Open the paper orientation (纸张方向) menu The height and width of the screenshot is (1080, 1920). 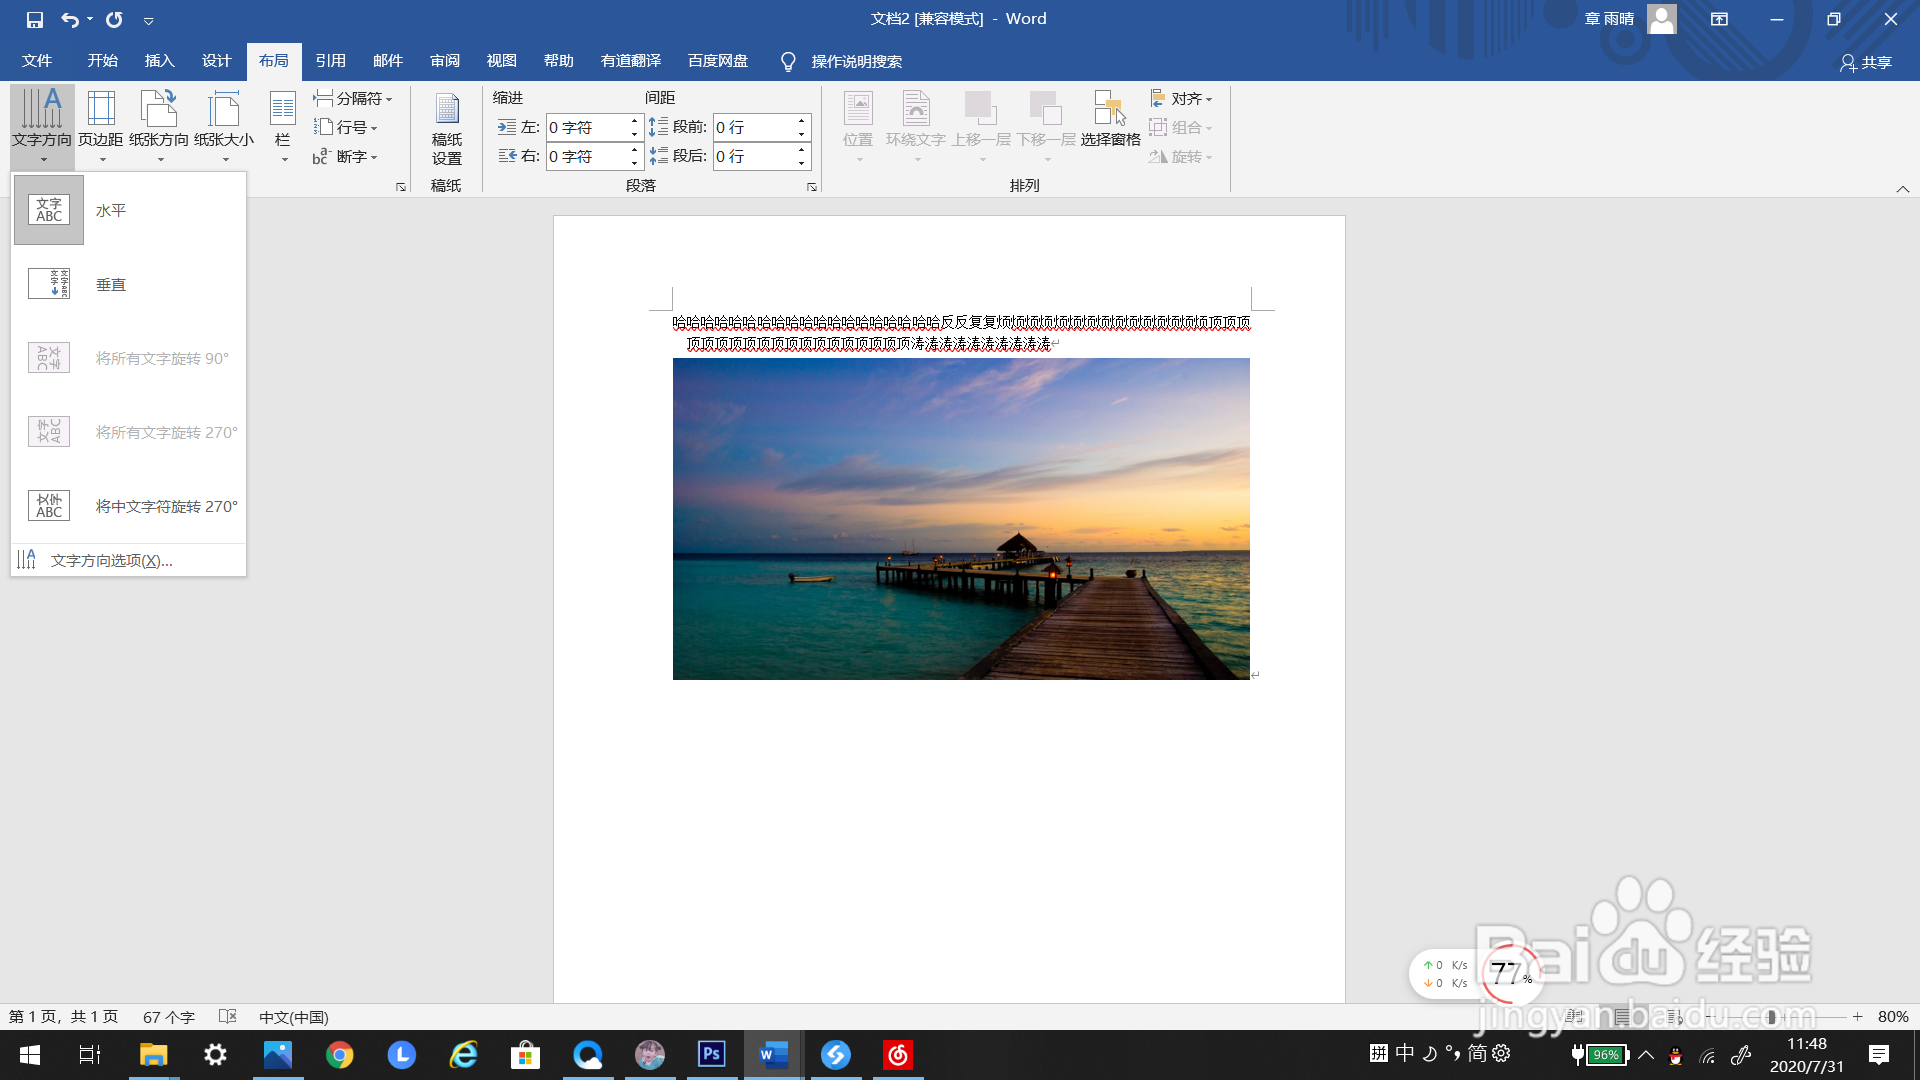click(x=159, y=127)
